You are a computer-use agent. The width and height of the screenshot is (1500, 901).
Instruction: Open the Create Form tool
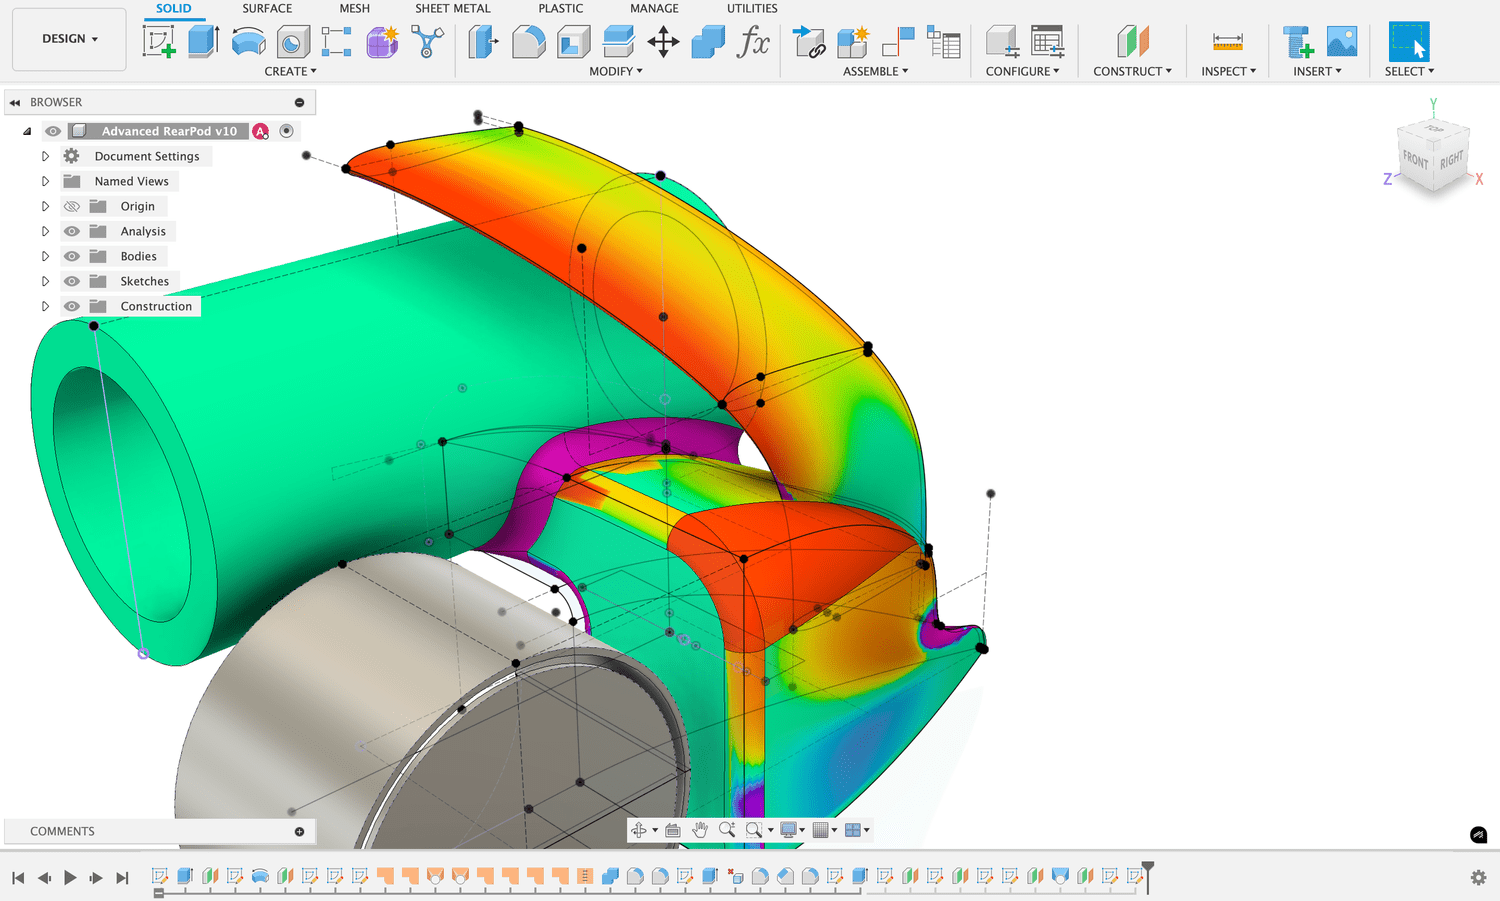coord(382,42)
